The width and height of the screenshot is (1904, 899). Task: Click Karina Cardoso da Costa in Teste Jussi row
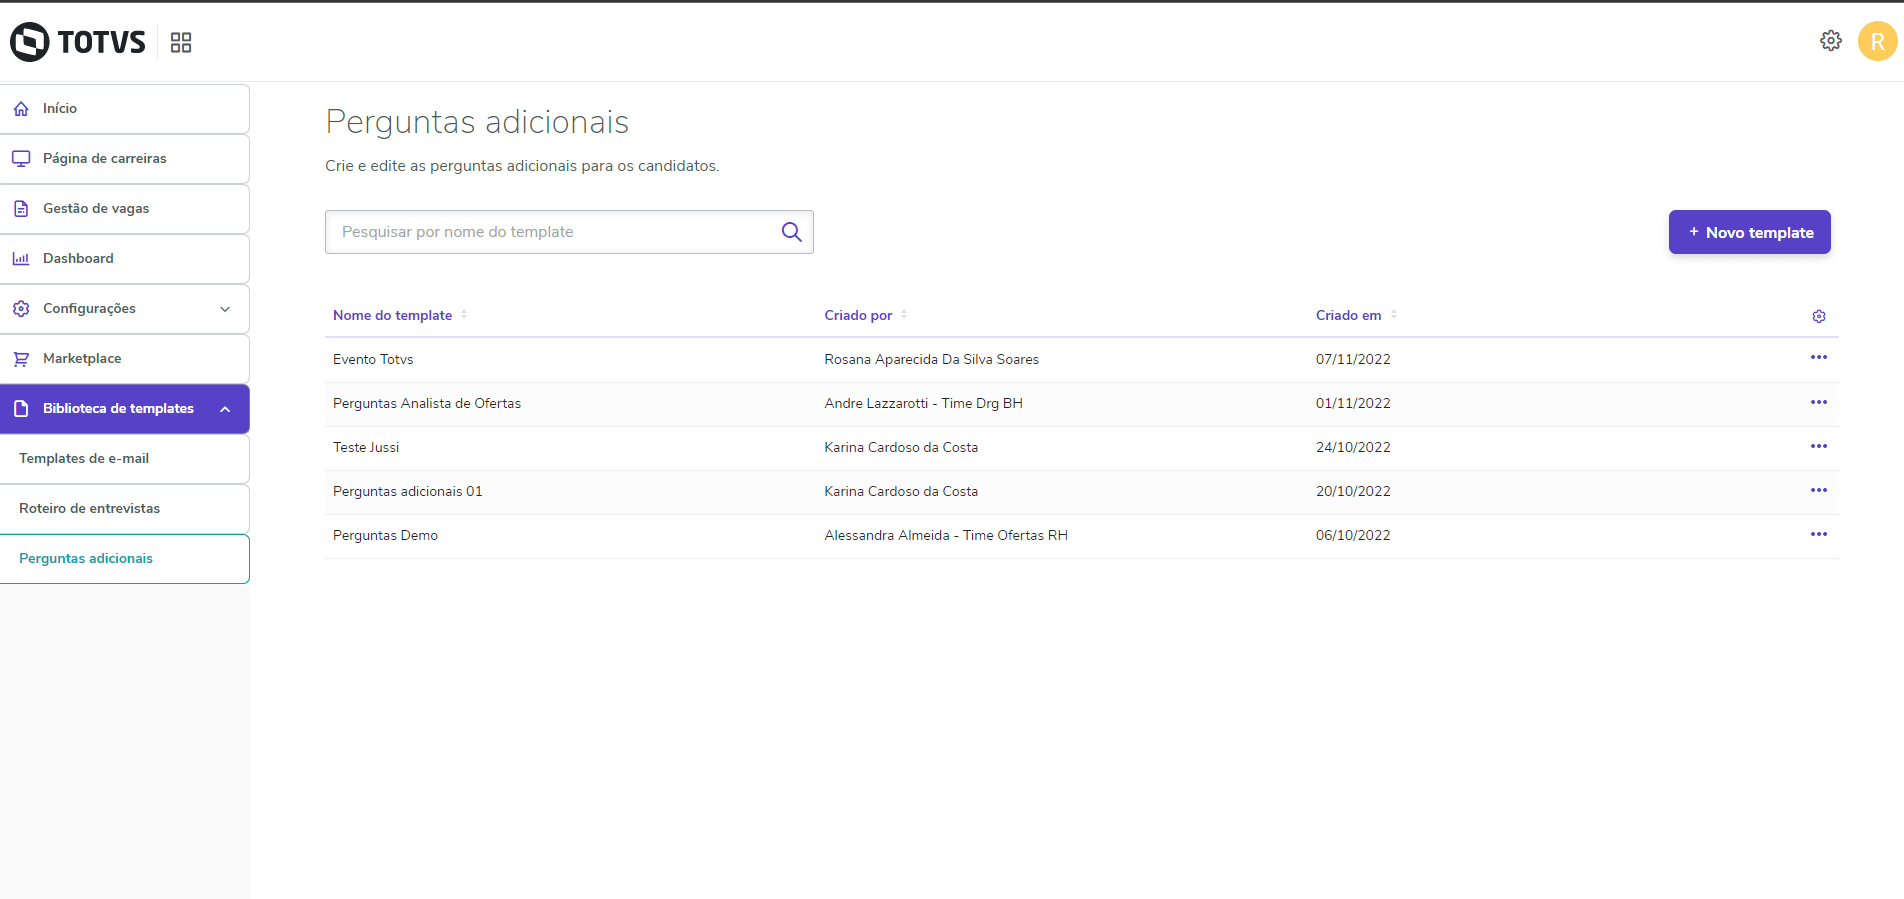(x=901, y=447)
